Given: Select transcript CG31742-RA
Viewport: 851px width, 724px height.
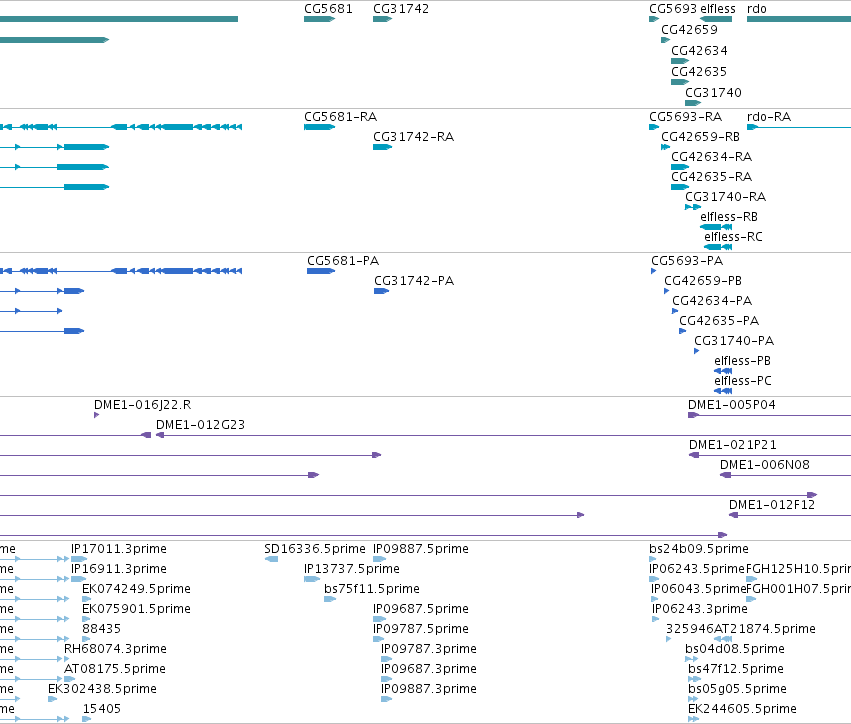Looking at the screenshot, I should tap(414, 137).
